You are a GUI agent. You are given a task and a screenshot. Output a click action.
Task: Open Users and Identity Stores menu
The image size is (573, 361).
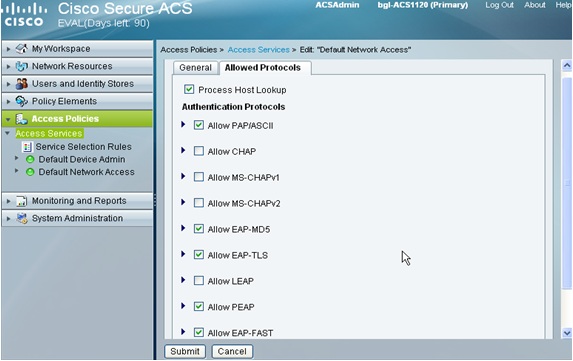(77, 84)
